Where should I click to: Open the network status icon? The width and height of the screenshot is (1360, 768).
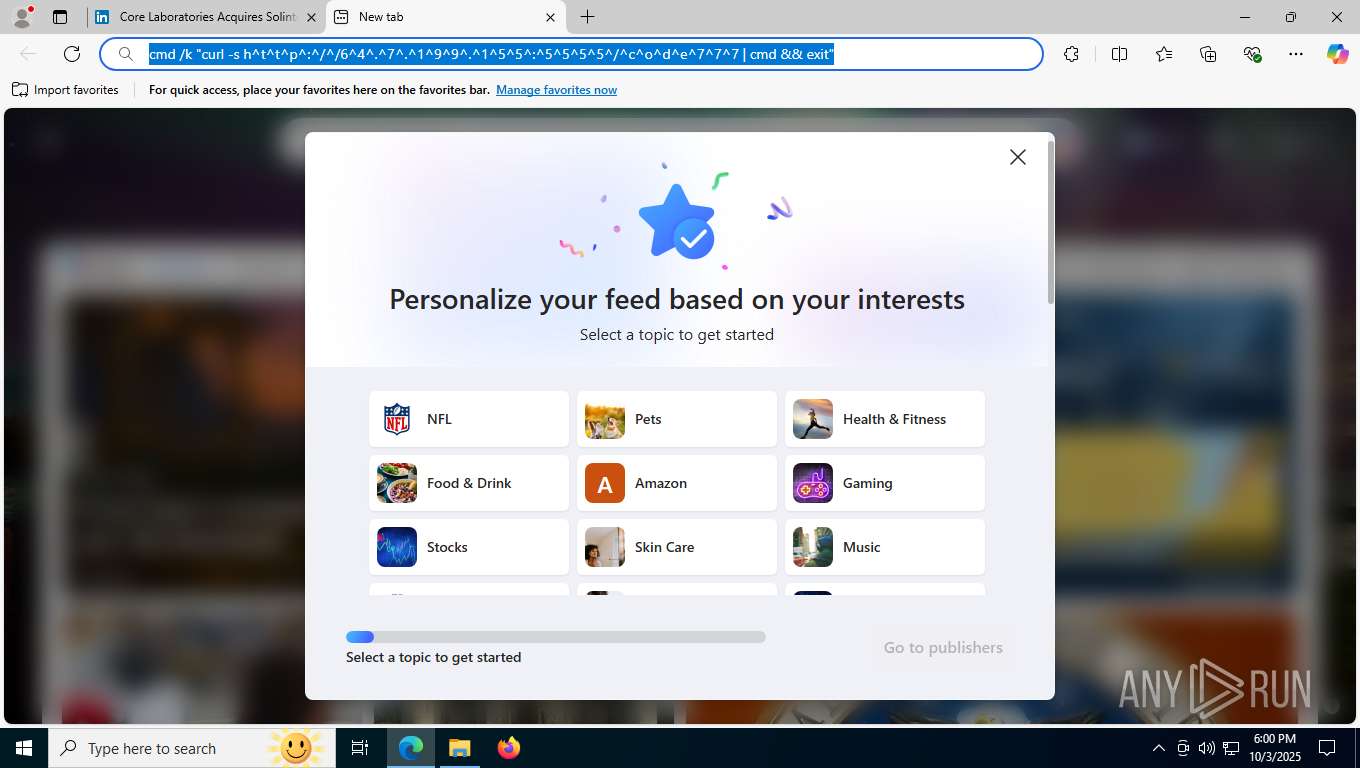(1231, 748)
